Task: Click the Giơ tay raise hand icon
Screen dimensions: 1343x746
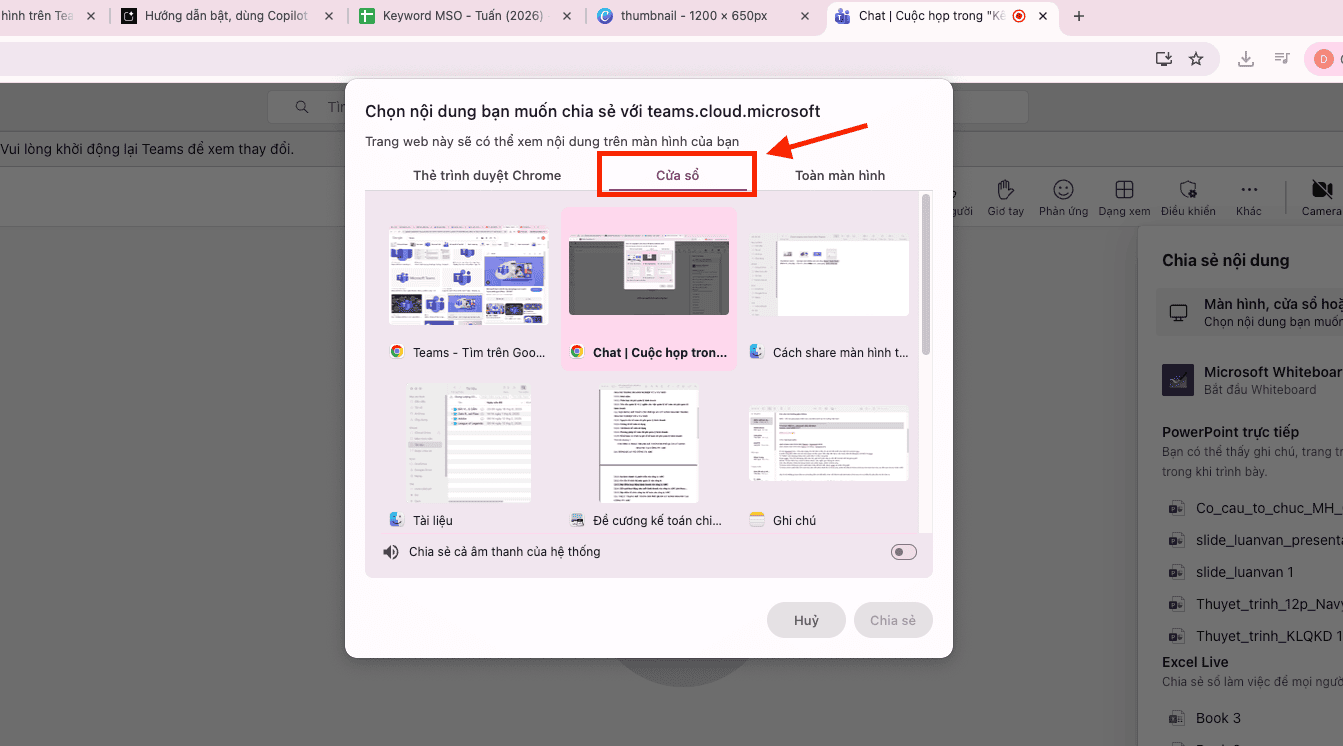Action: pyautogui.click(x=1005, y=190)
